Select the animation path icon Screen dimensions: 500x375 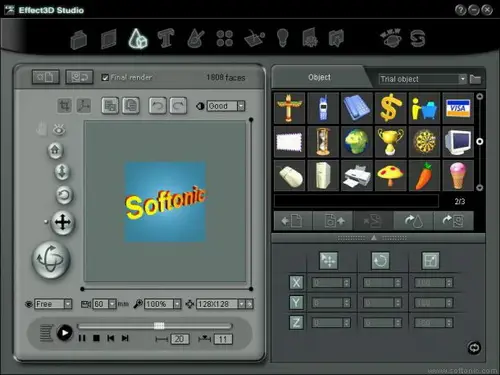[254, 38]
